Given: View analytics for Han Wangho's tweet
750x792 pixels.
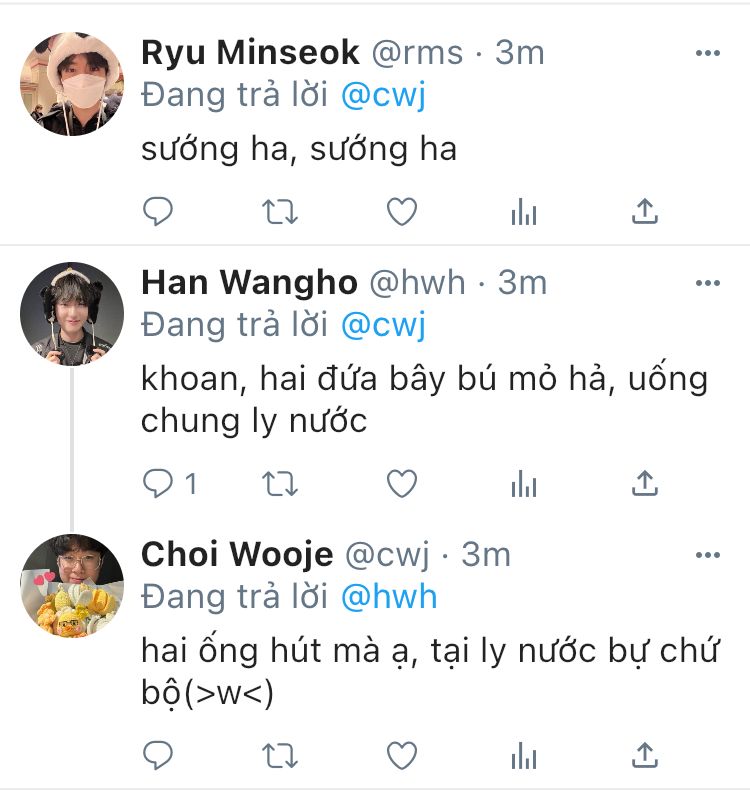Looking at the screenshot, I should [523, 484].
